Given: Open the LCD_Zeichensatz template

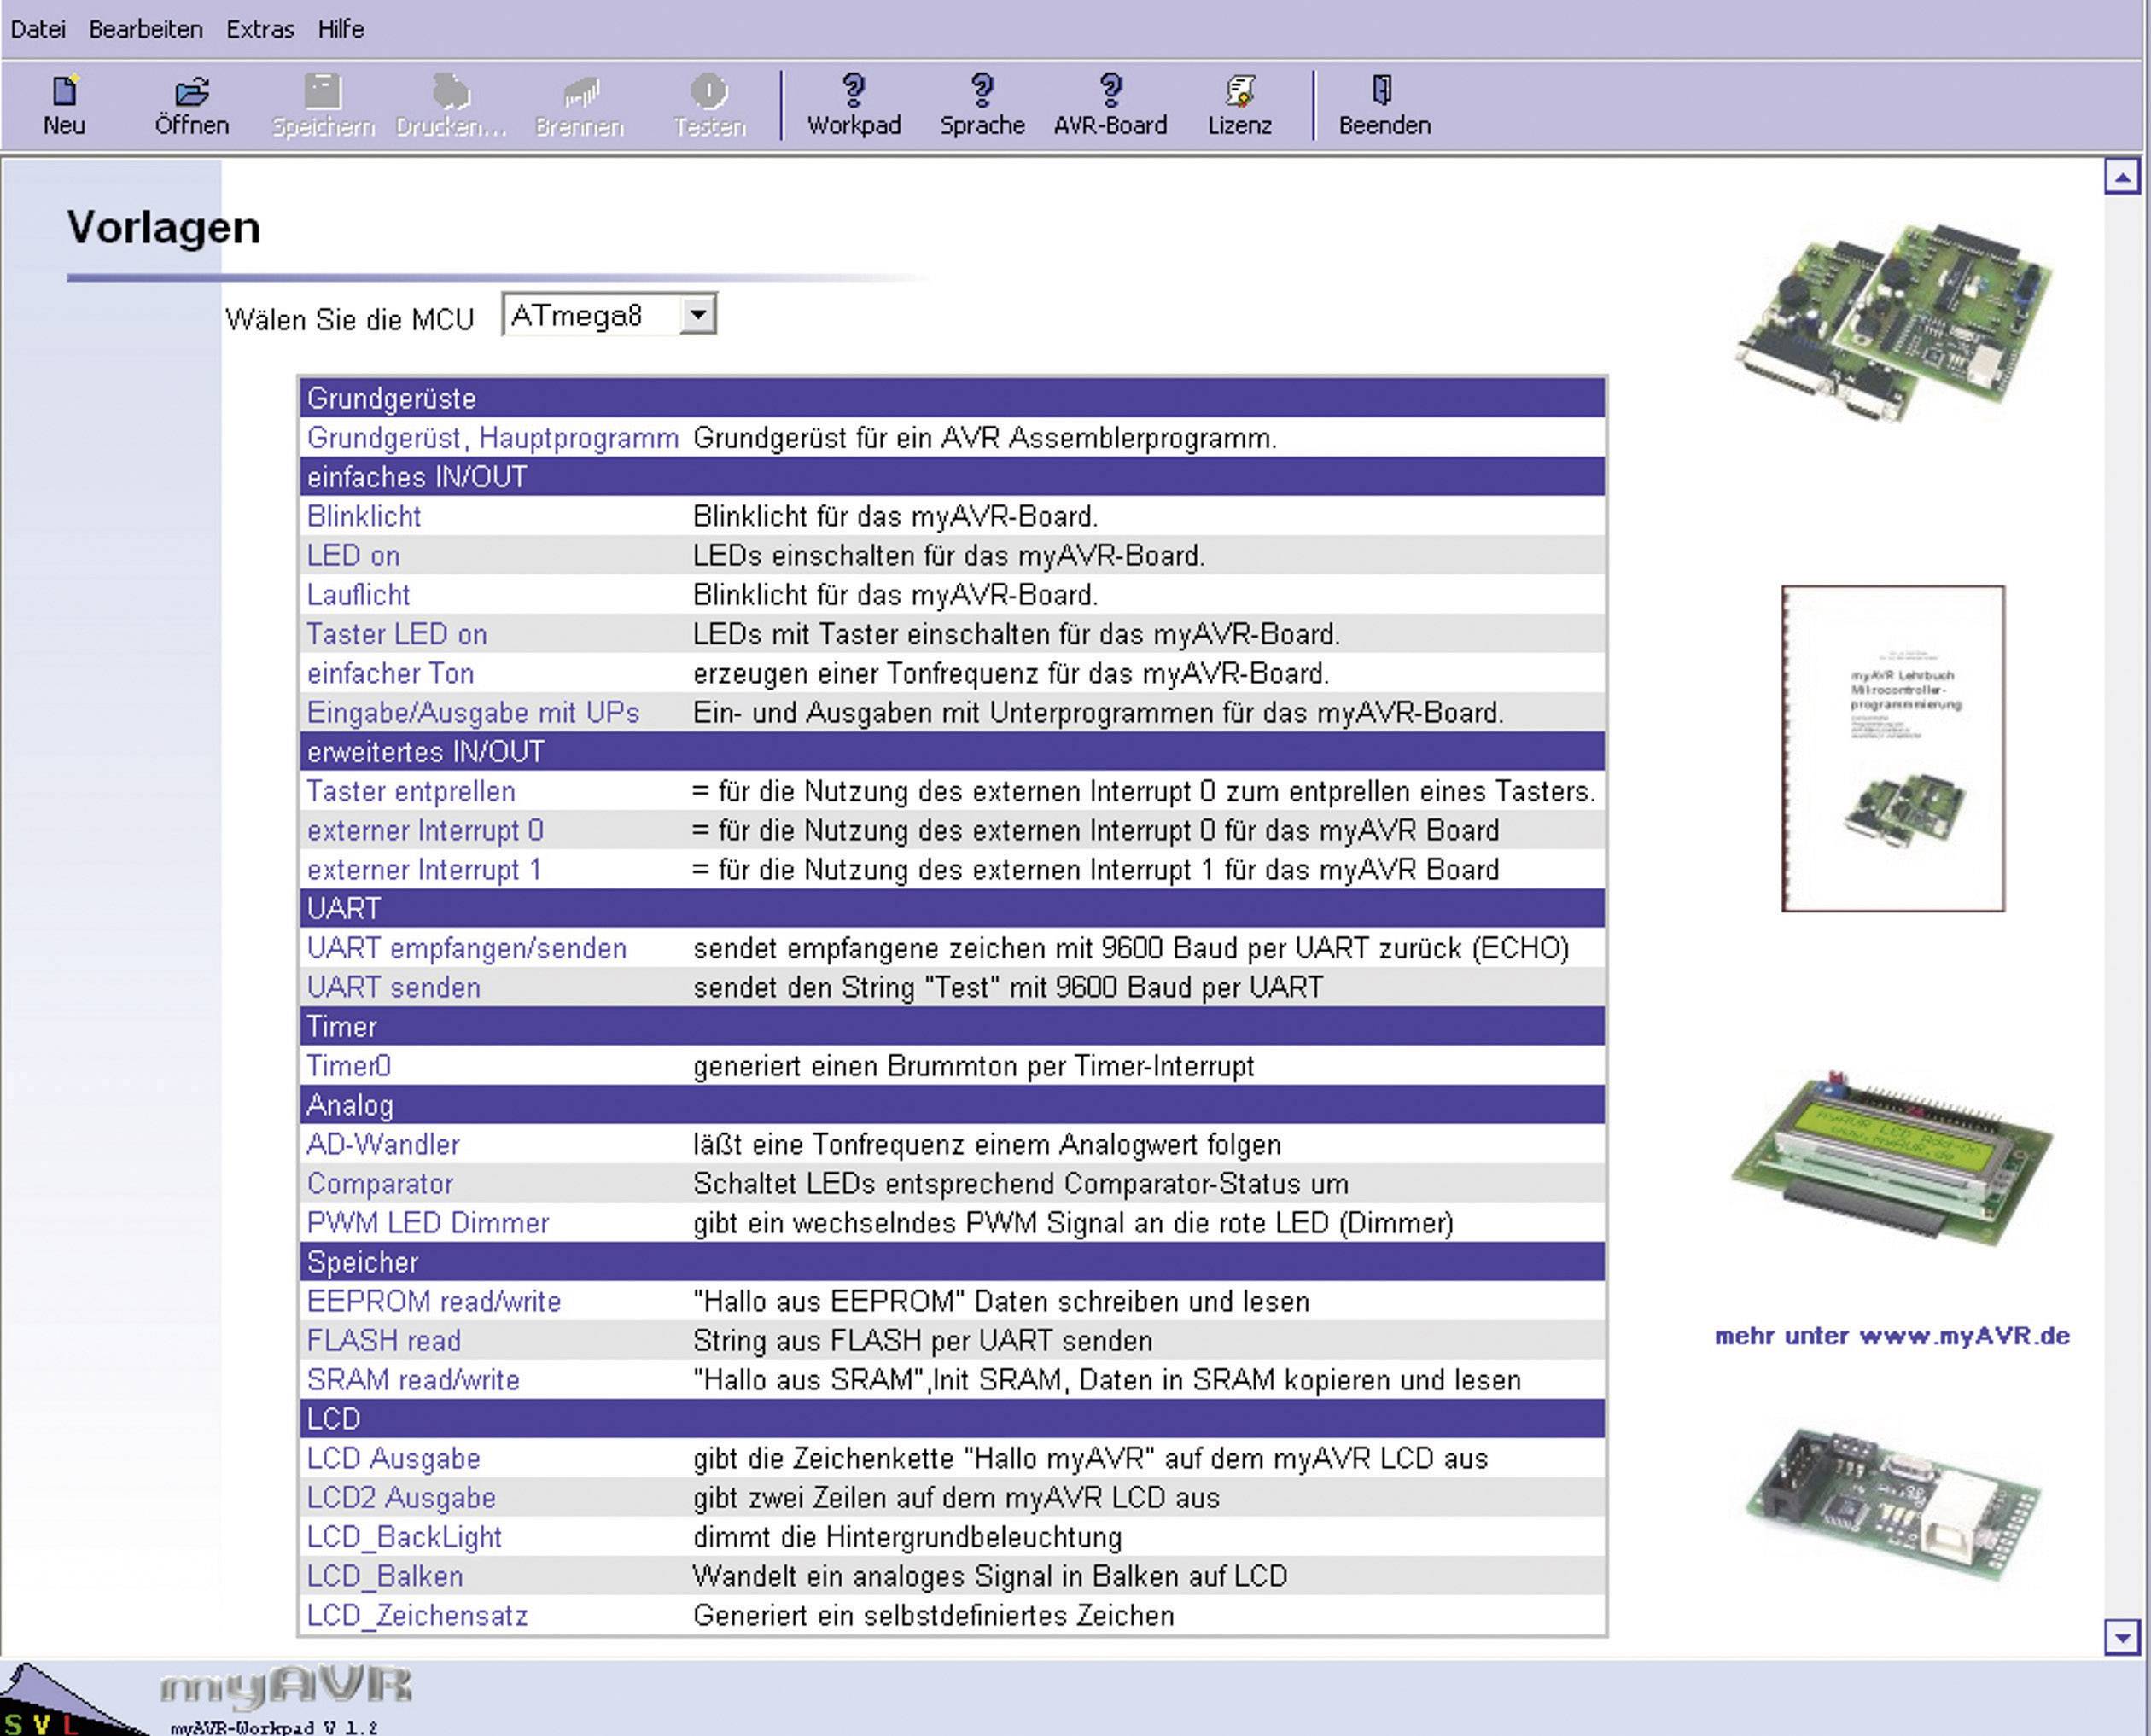Looking at the screenshot, I should coord(417,1615).
